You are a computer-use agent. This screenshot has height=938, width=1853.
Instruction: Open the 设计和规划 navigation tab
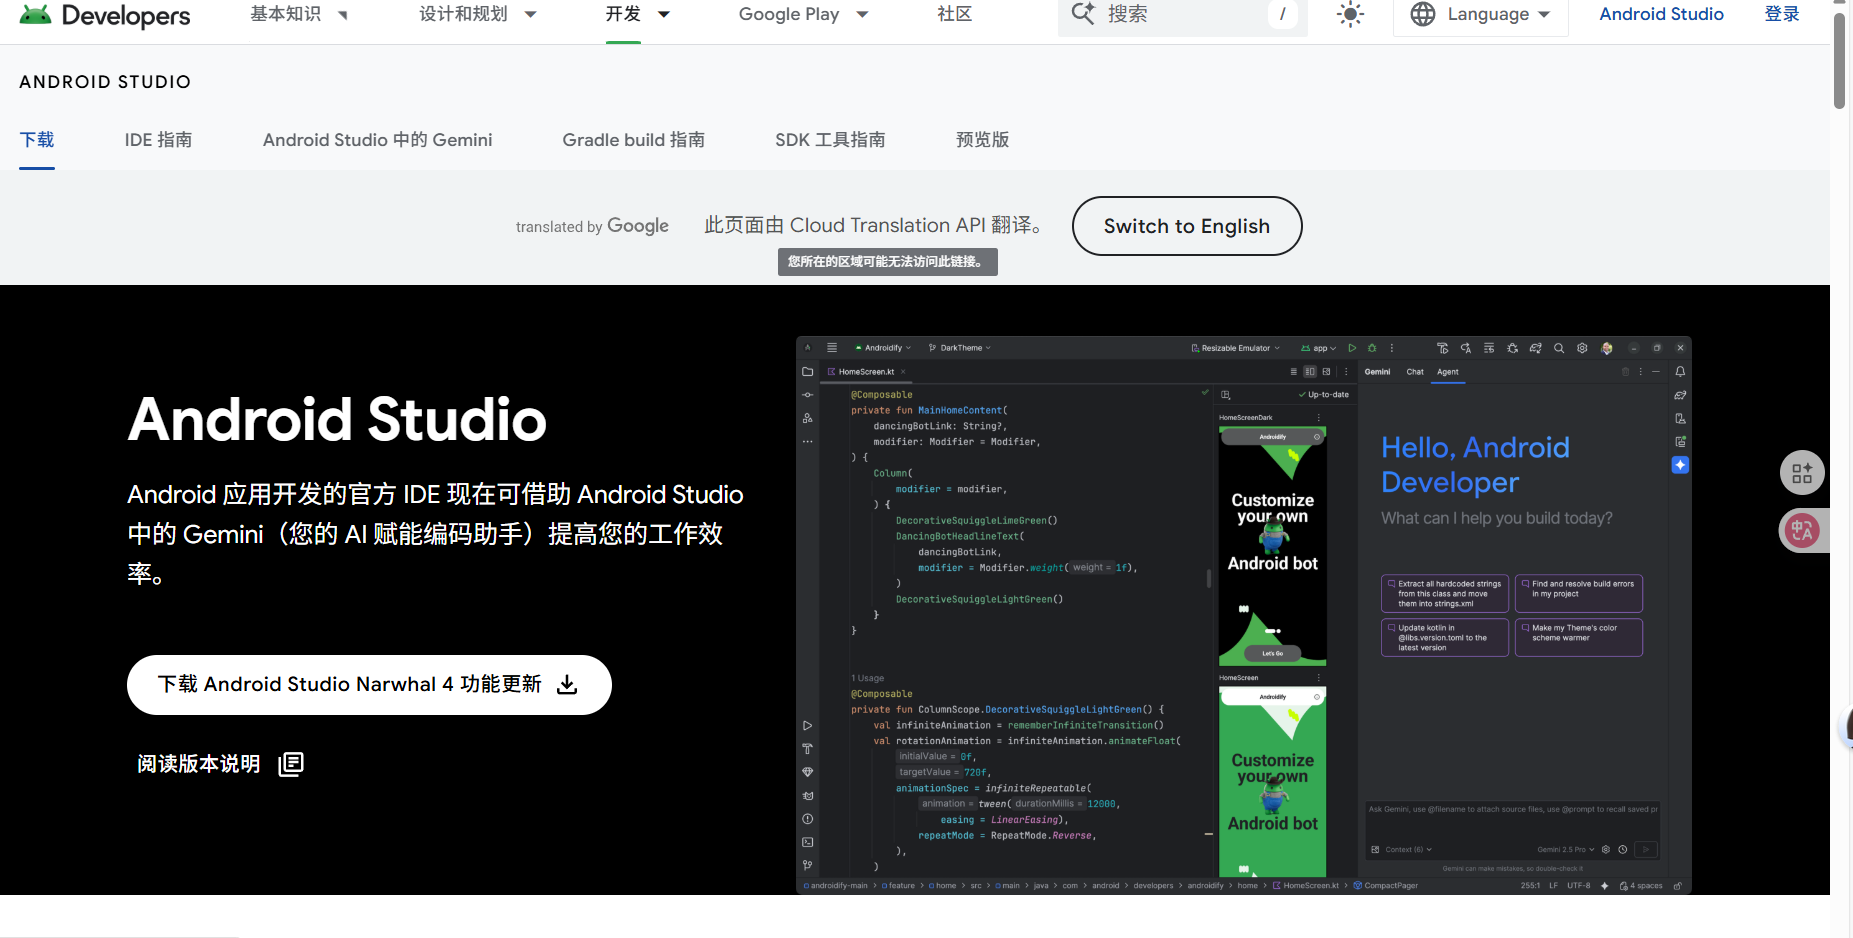[463, 14]
